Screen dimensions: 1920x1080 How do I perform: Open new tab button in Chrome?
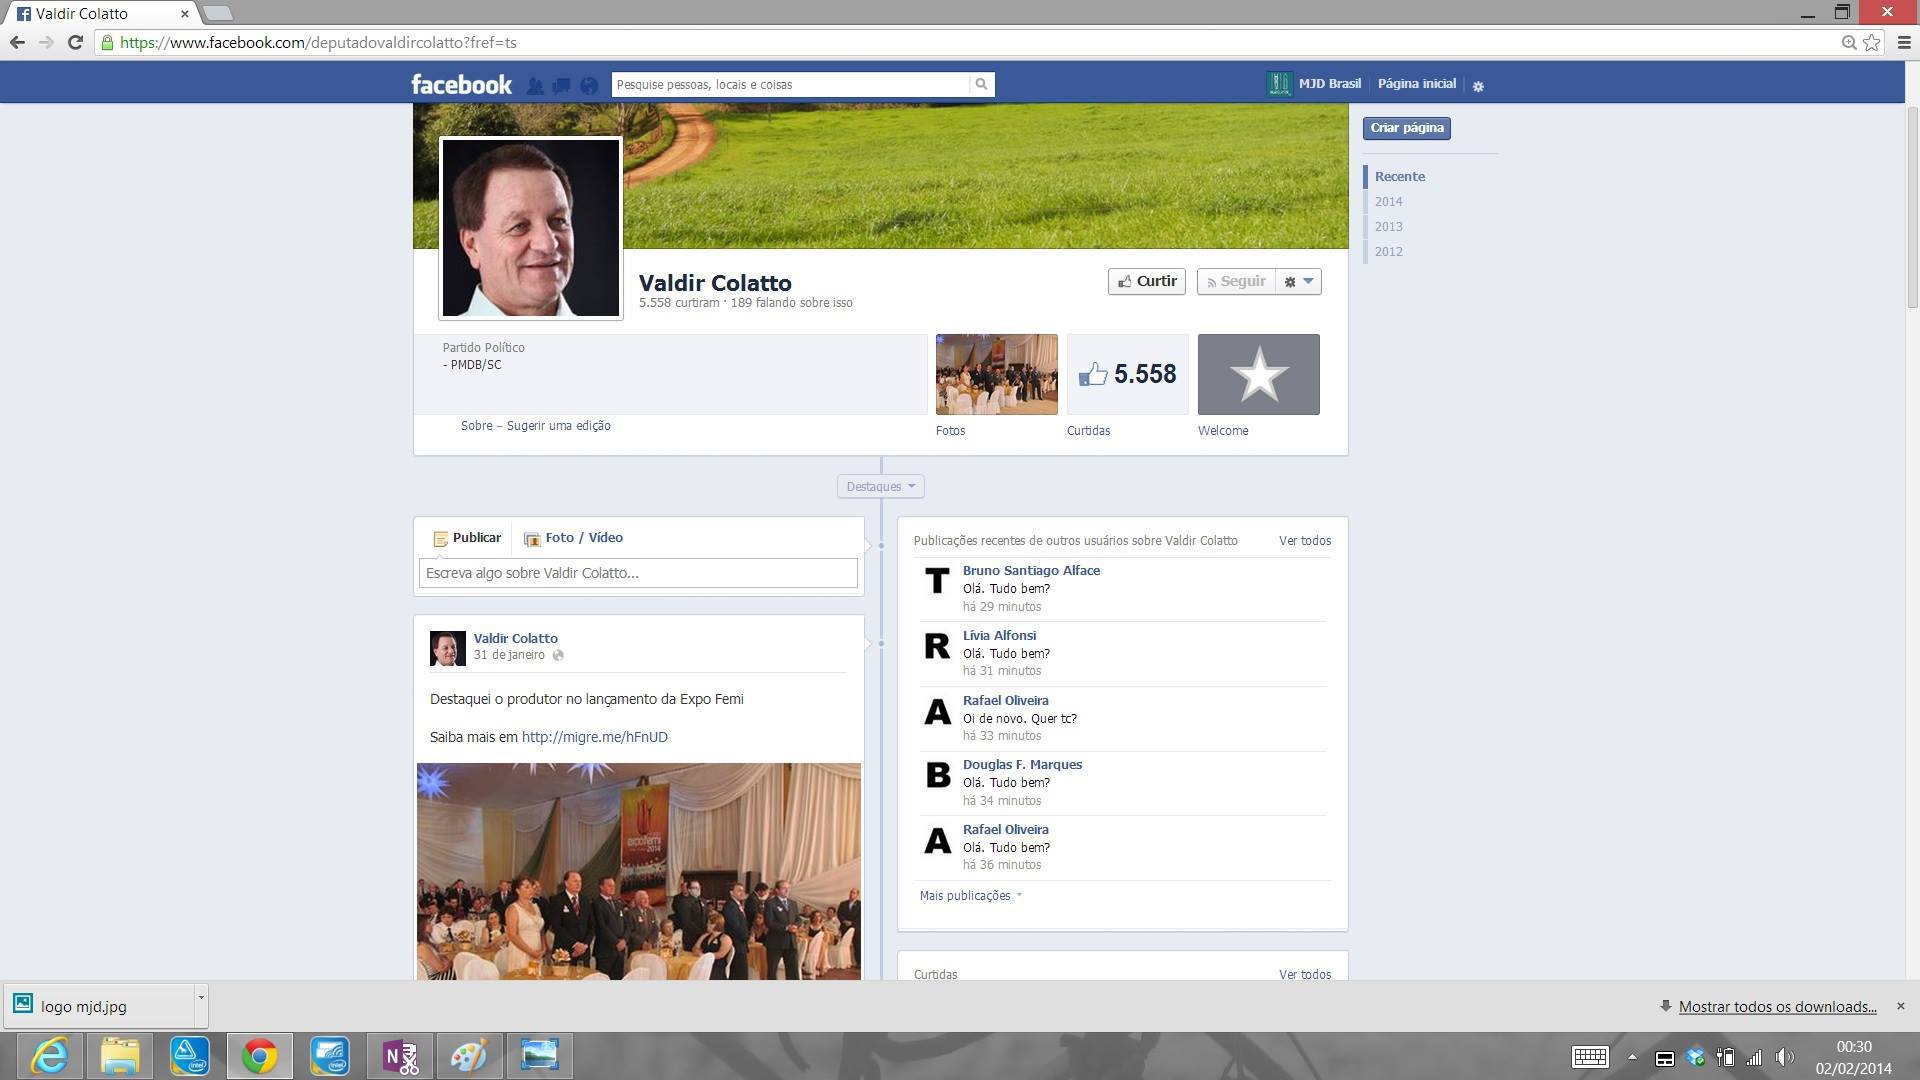[x=217, y=14]
